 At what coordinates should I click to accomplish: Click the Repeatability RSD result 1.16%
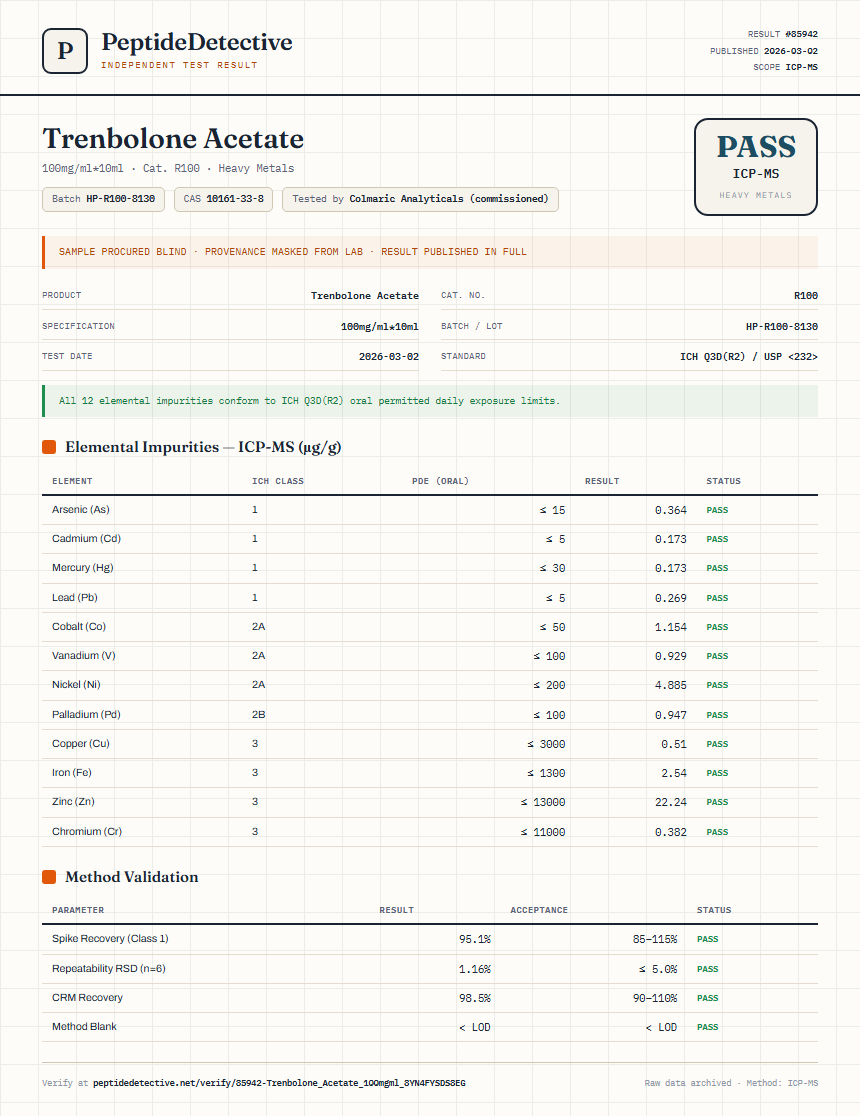[x=474, y=969]
